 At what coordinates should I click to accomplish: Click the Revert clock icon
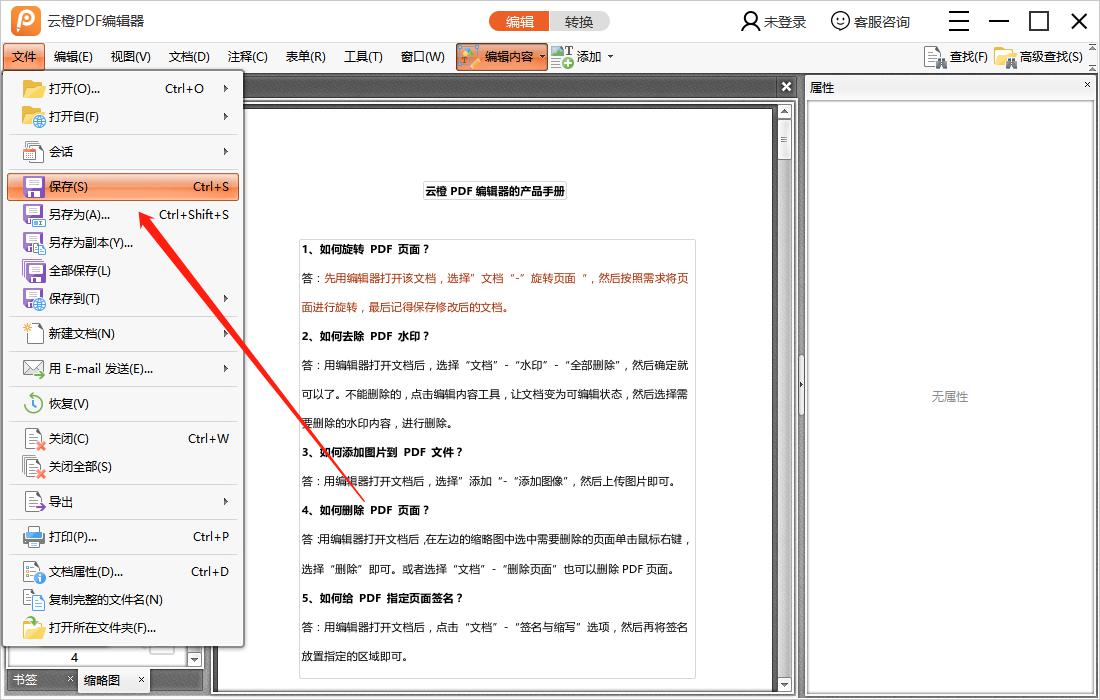click(33, 403)
